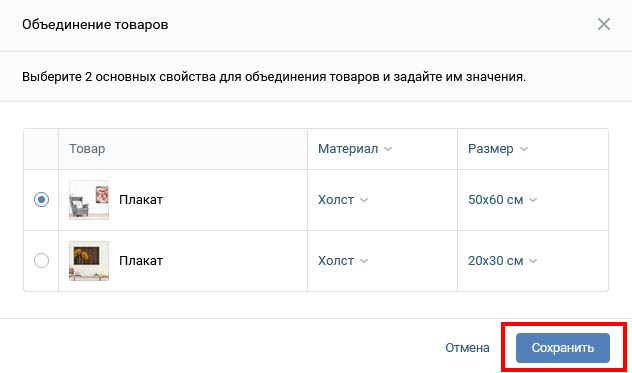Click the Плакат name in the second row

pyautogui.click(x=141, y=260)
